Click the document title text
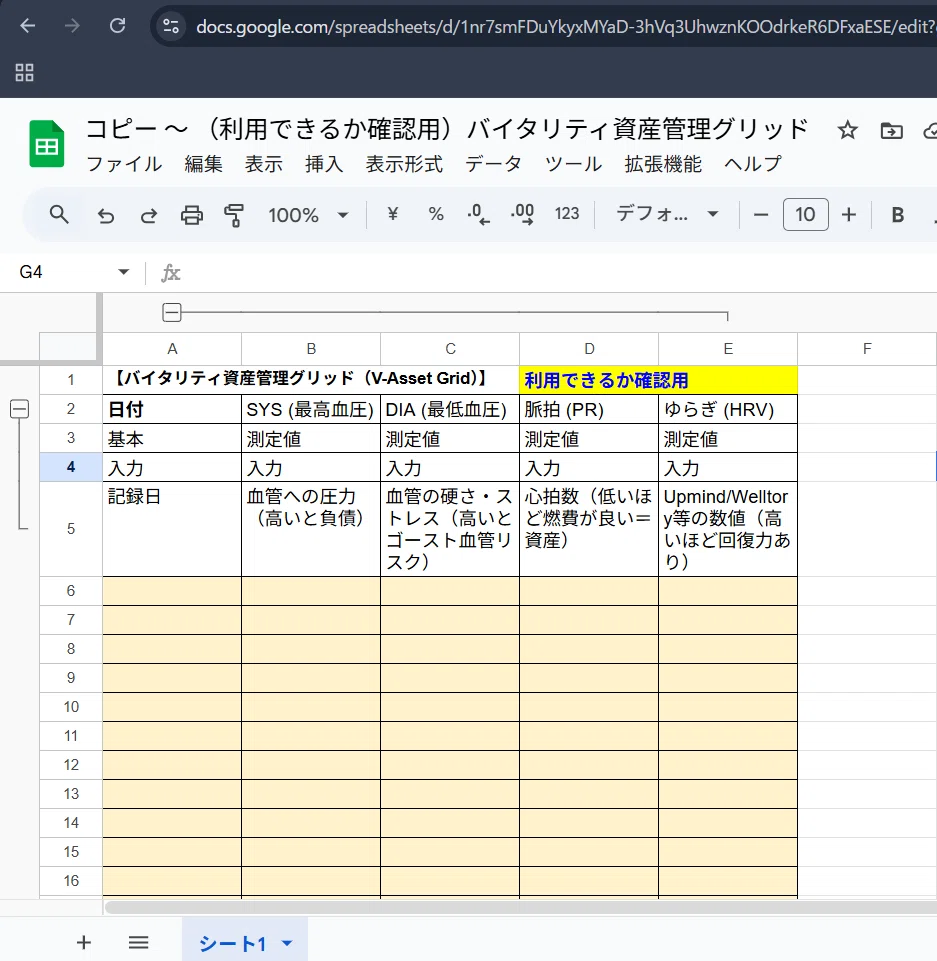 coord(447,129)
